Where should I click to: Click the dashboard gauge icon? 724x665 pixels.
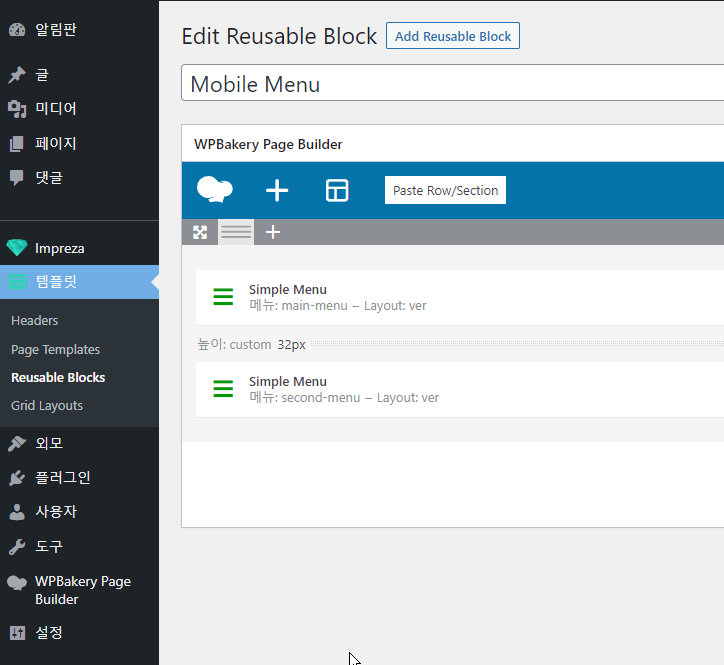coord(17,30)
